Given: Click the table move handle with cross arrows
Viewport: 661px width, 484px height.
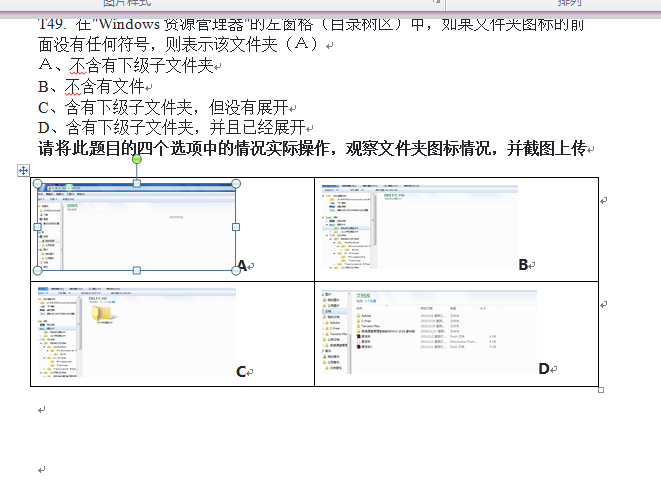Looking at the screenshot, I should [24, 171].
